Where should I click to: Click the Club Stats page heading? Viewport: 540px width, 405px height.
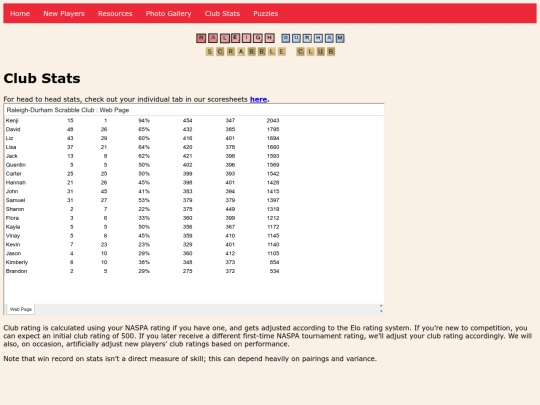coord(42,79)
